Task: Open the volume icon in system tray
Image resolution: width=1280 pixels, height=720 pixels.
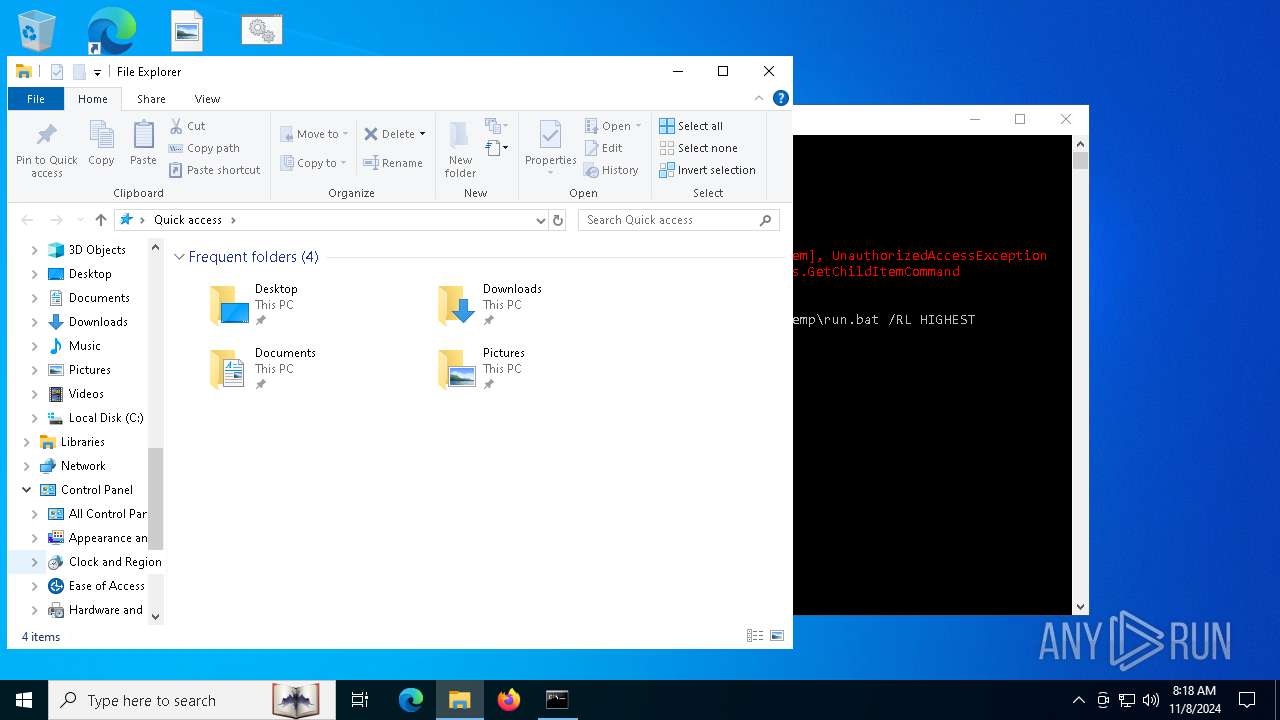Action: (1151, 700)
